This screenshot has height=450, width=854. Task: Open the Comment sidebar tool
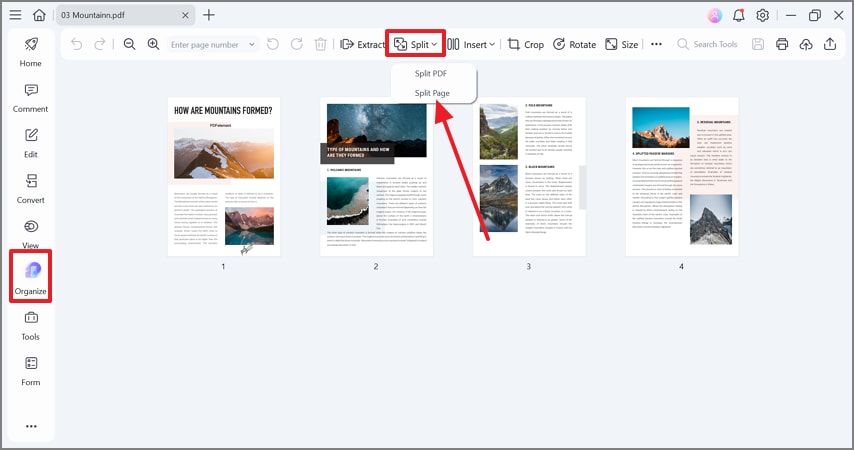coord(30,98)
